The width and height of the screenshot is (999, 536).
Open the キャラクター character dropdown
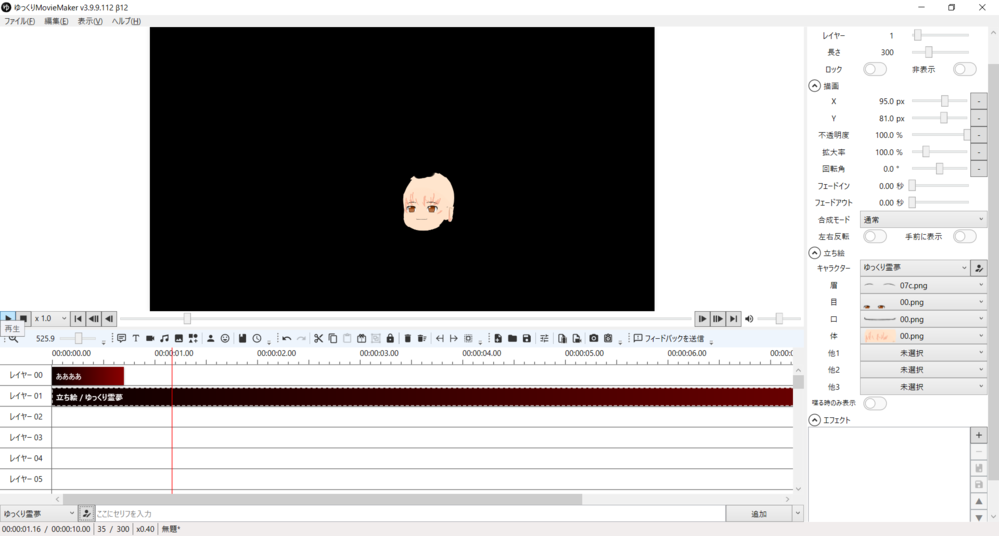click(x=914, y=268)
